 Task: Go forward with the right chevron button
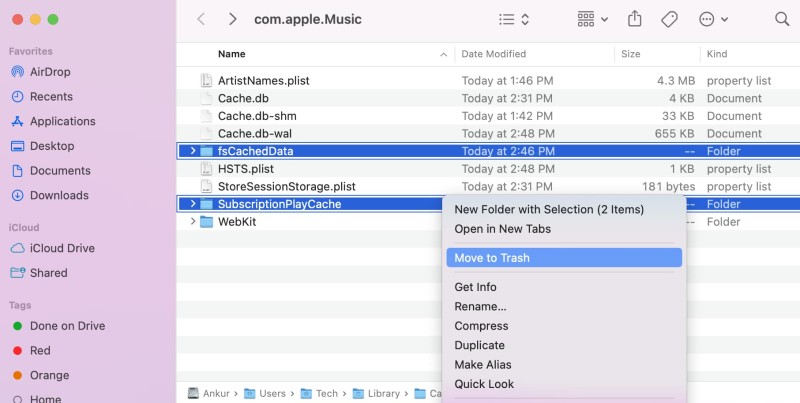point(233,19)
